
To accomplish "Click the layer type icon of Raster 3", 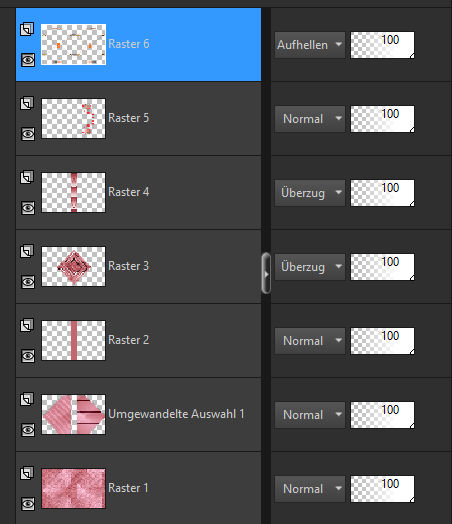I will [x=27, y=251].
